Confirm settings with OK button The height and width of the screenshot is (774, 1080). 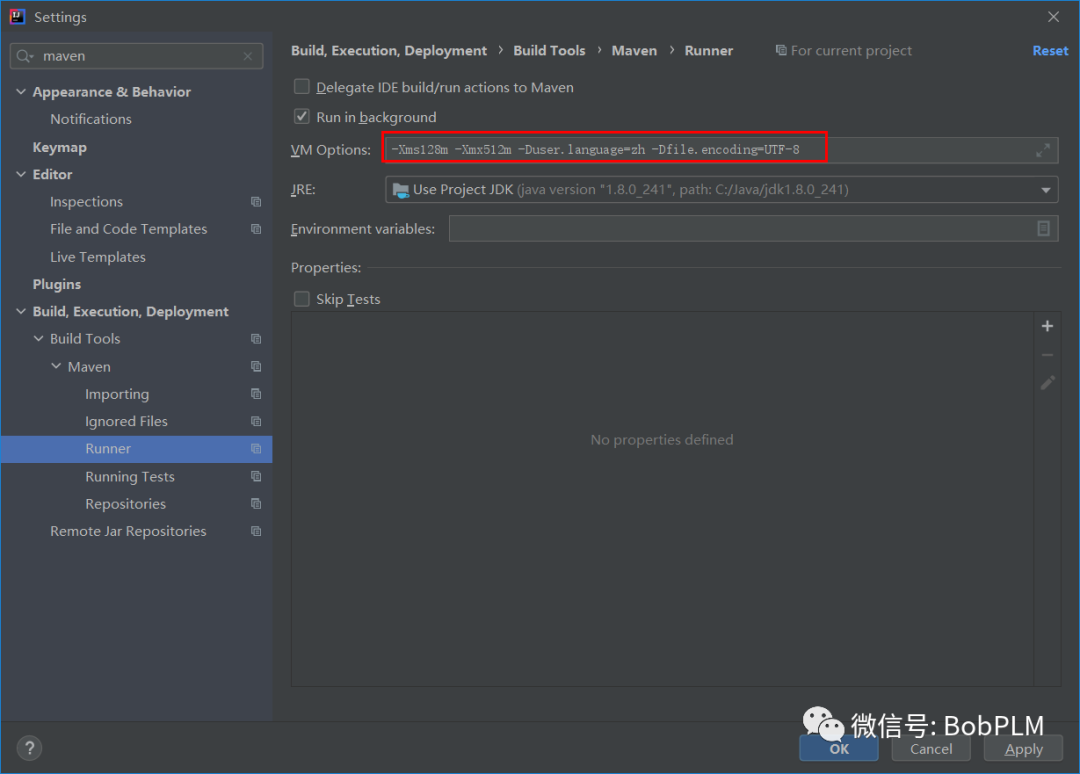pyautogui.click(x=839, y=749)
